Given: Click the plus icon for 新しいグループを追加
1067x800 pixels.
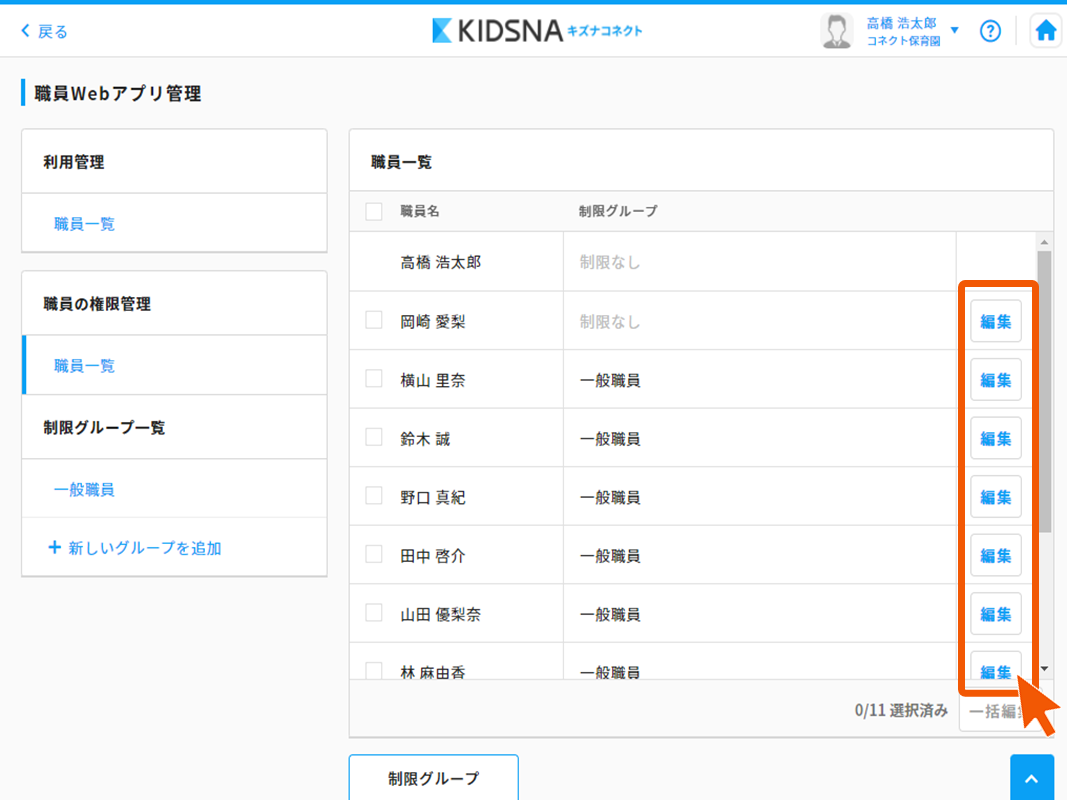Looking at the screenshot, I should pyautogui.click(x=54, y=548).
